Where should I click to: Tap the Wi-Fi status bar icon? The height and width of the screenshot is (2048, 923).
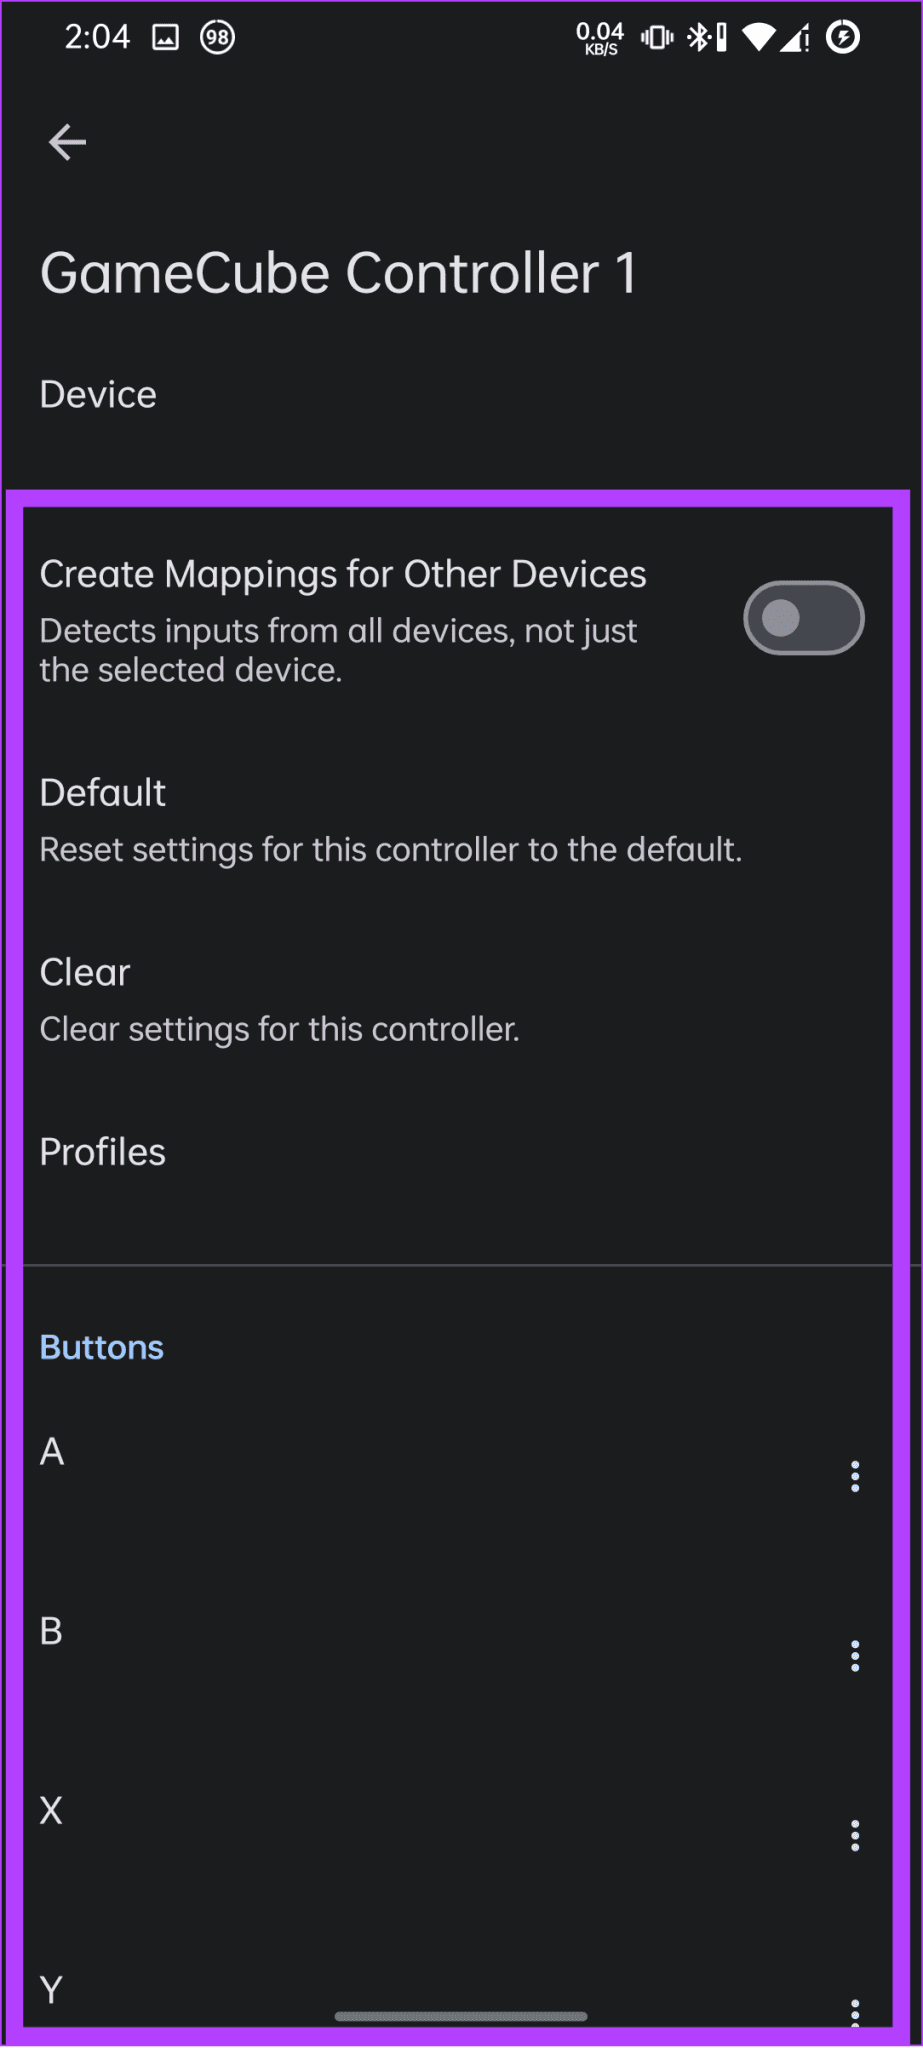pos(758,38)
